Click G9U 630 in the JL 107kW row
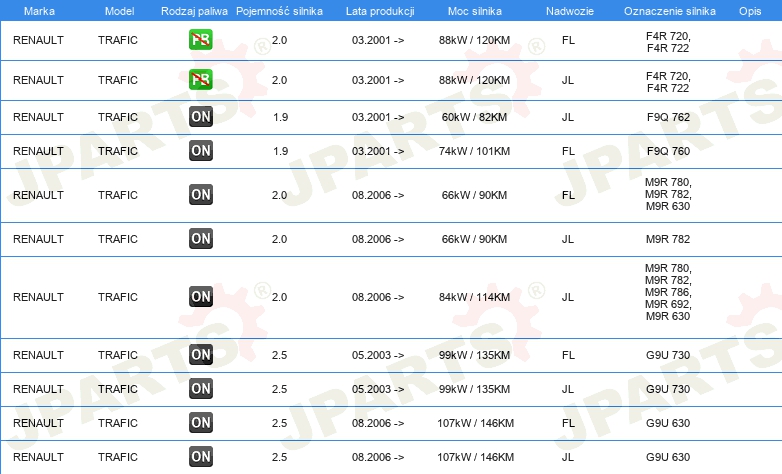782x474 pixels. point(668,457)
